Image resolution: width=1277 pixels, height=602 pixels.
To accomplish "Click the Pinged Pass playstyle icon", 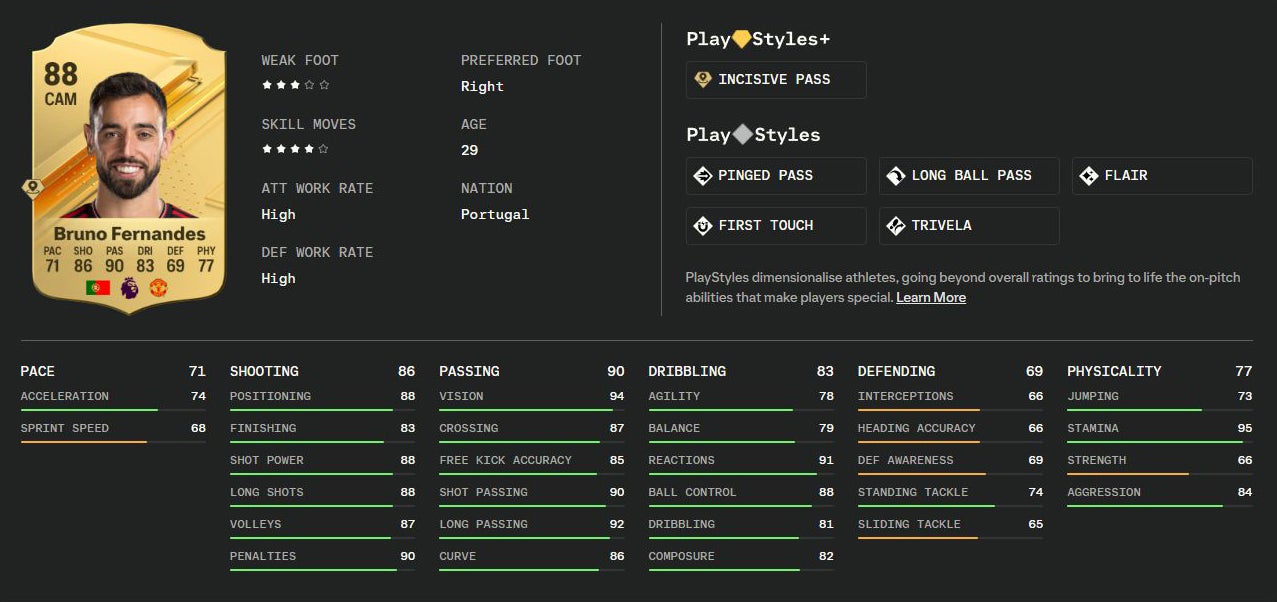I will [703, 175].
